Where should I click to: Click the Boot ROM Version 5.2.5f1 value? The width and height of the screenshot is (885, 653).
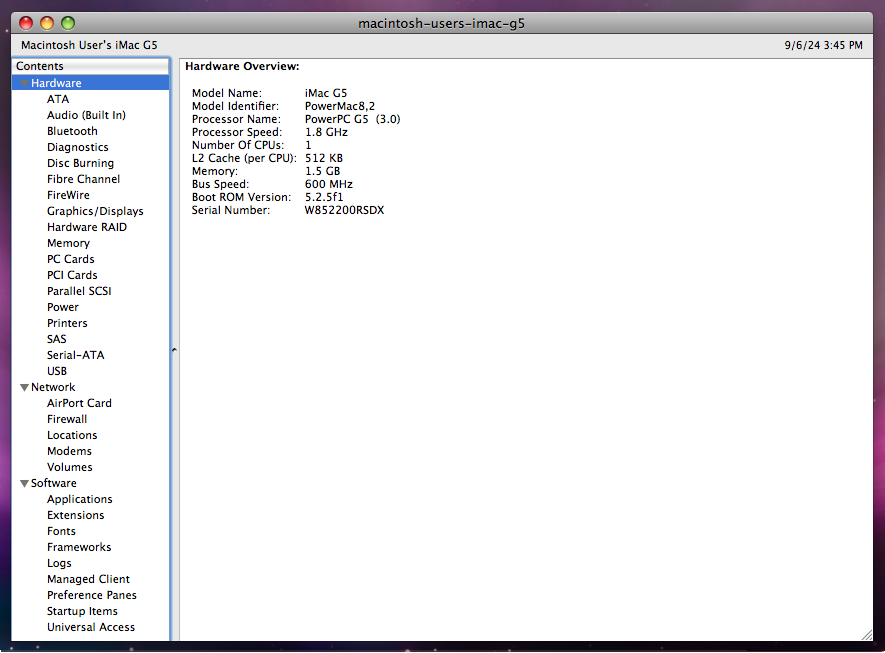(x=323, y=198)
